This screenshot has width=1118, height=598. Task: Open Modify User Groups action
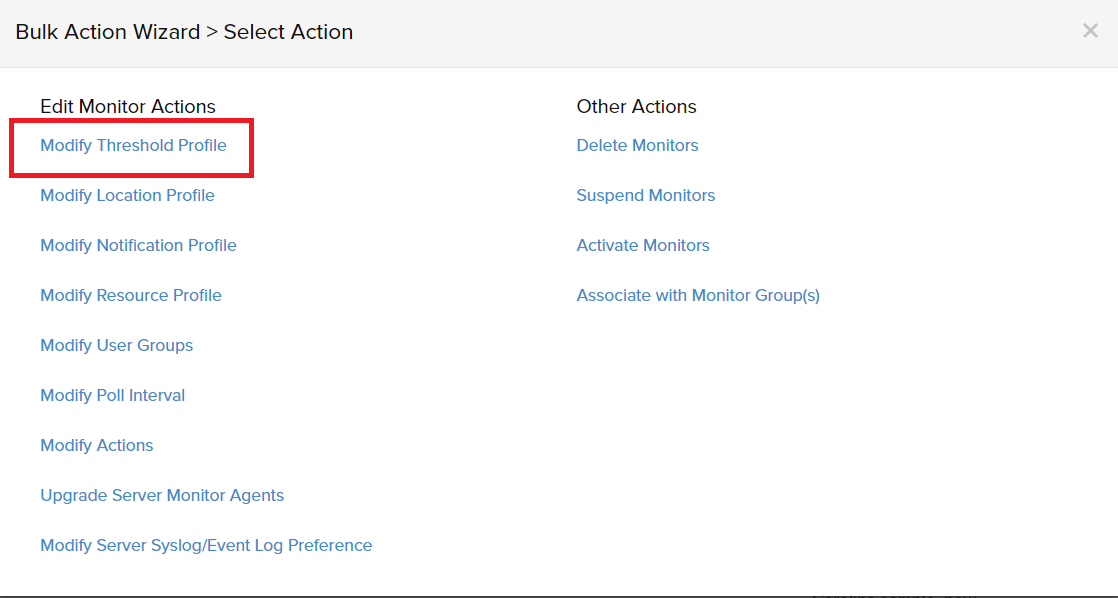pos(116,346)
